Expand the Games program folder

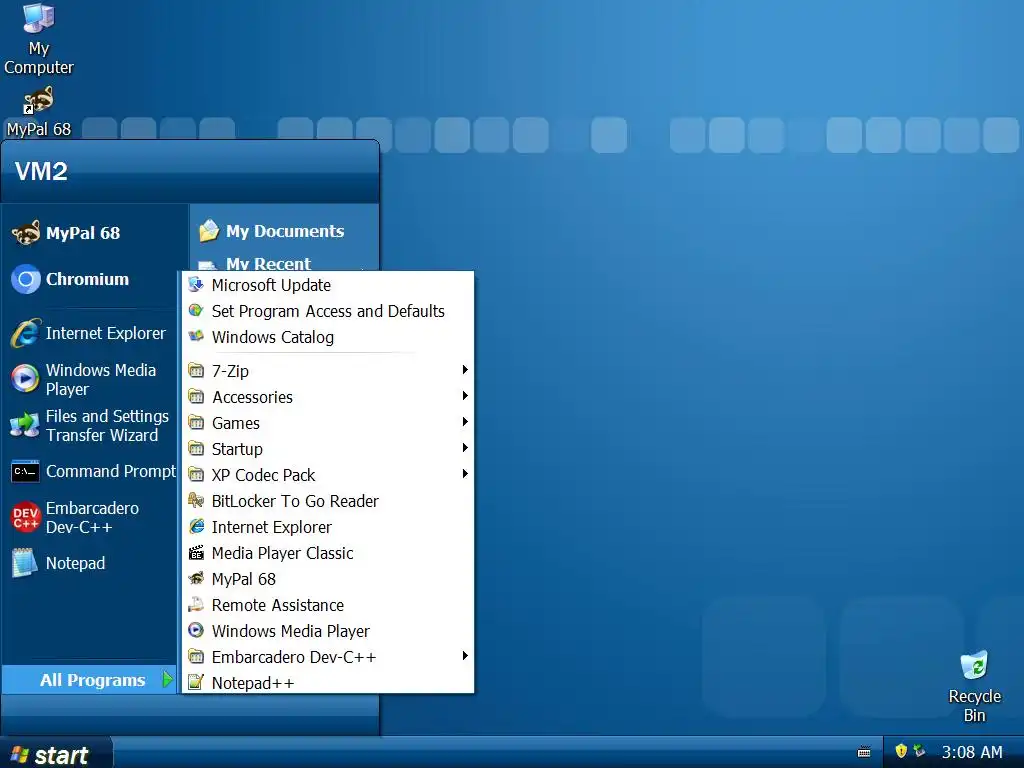click(328, 423)
